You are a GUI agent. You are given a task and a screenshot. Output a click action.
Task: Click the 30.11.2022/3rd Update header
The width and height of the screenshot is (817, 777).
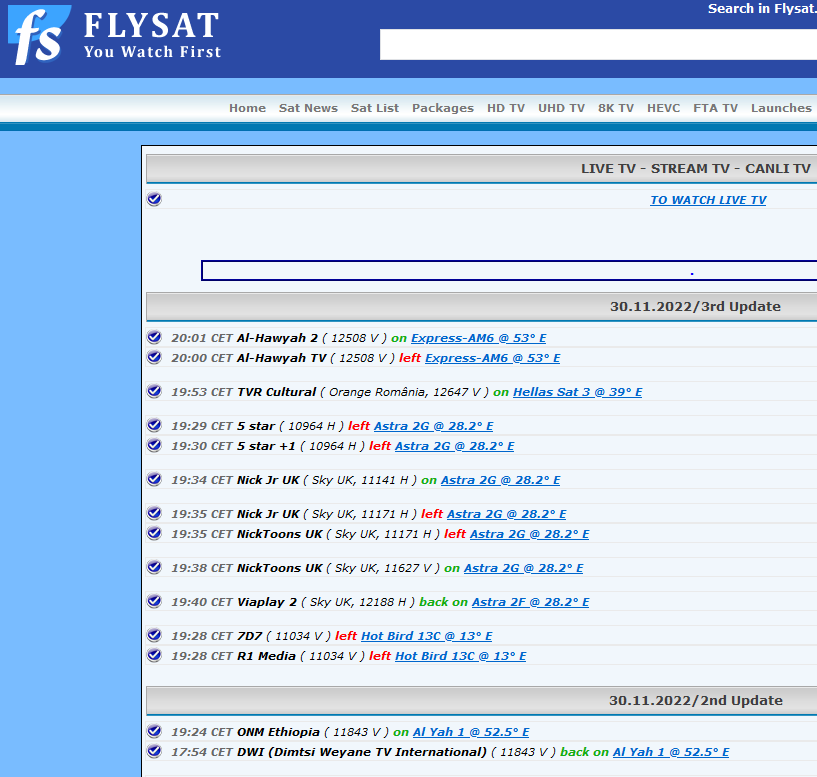tap(695, 306)
